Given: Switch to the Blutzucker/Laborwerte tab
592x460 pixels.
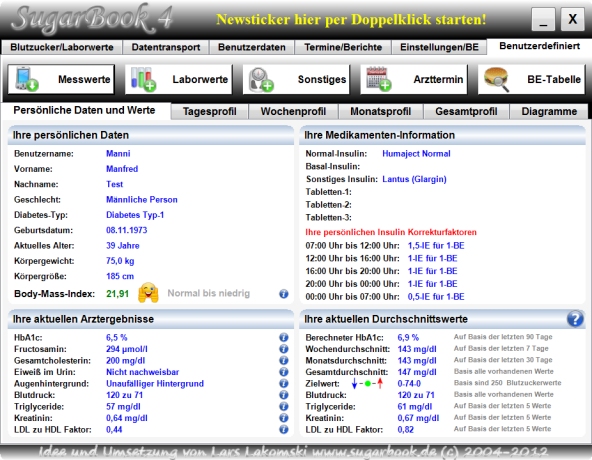Looking at the screenshot, I should pyautogui.click(x=62, y=47).
